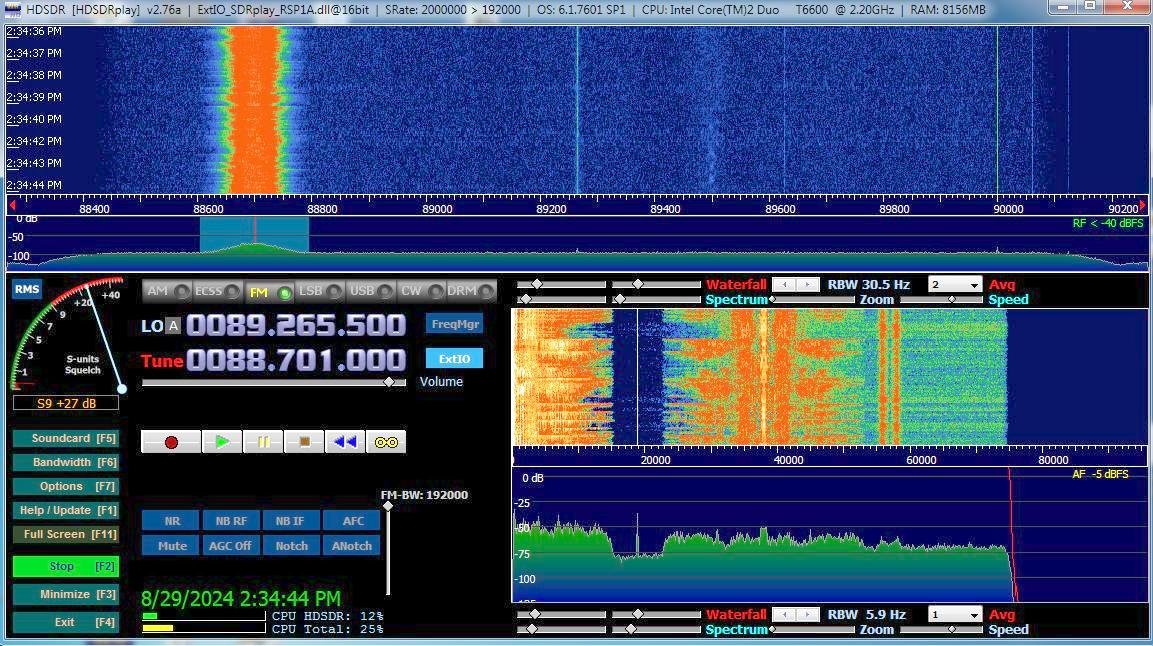Click the 8/29/2024 2:34:44 PM date display
The height and width of the screenshot is (646, 1153).
[x=240, y=598]
